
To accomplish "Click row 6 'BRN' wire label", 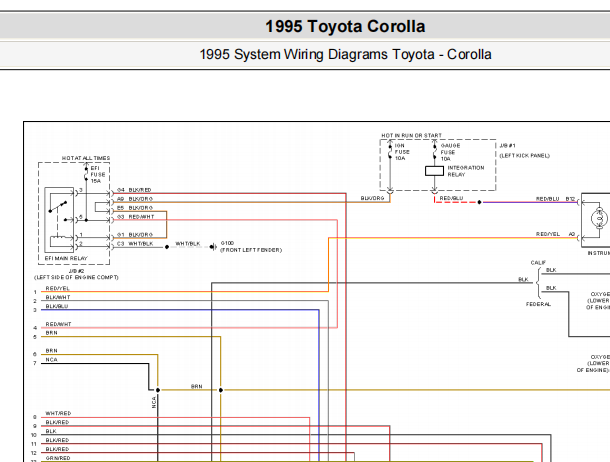I will coord(51,350).
